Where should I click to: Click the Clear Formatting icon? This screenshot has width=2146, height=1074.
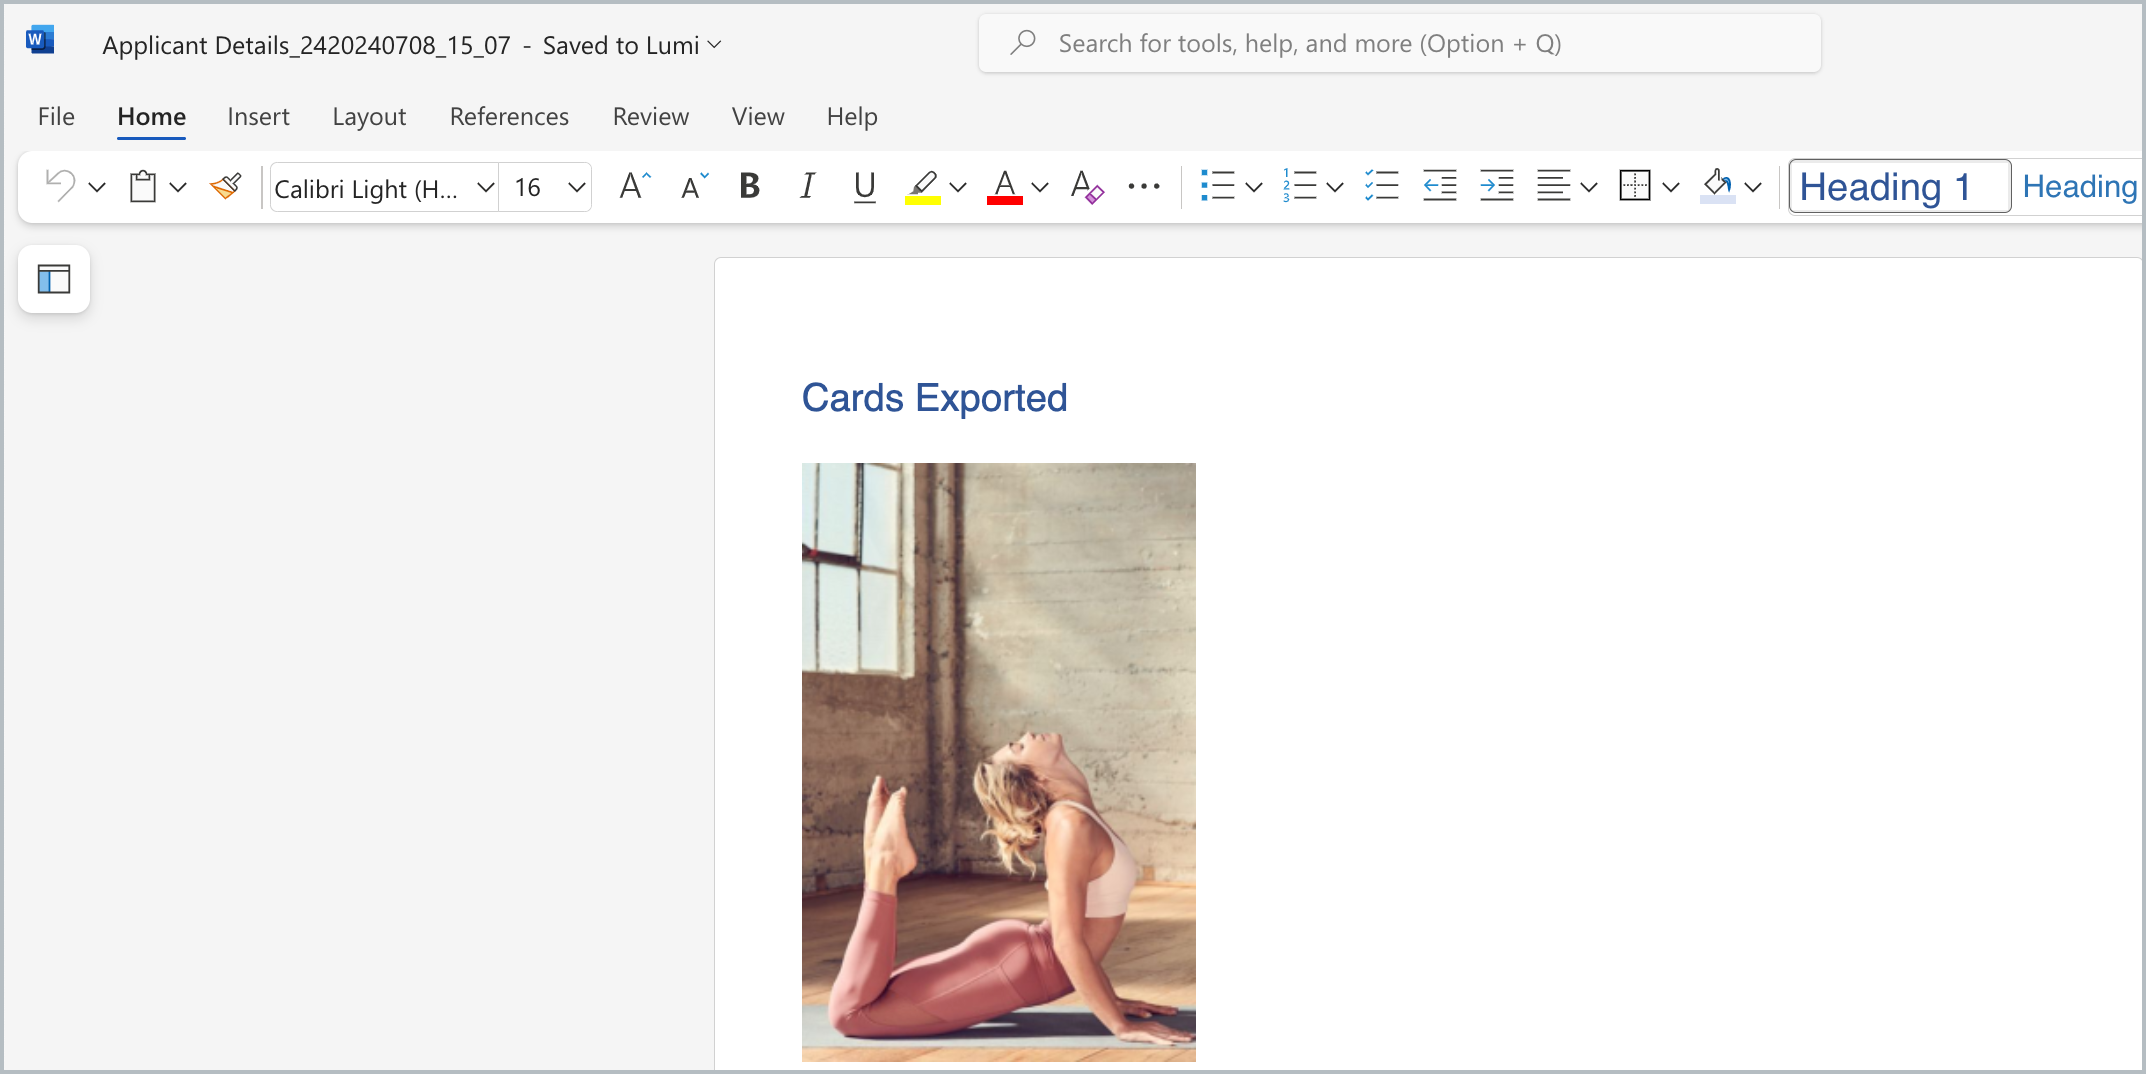click(x=1086, y=187)
